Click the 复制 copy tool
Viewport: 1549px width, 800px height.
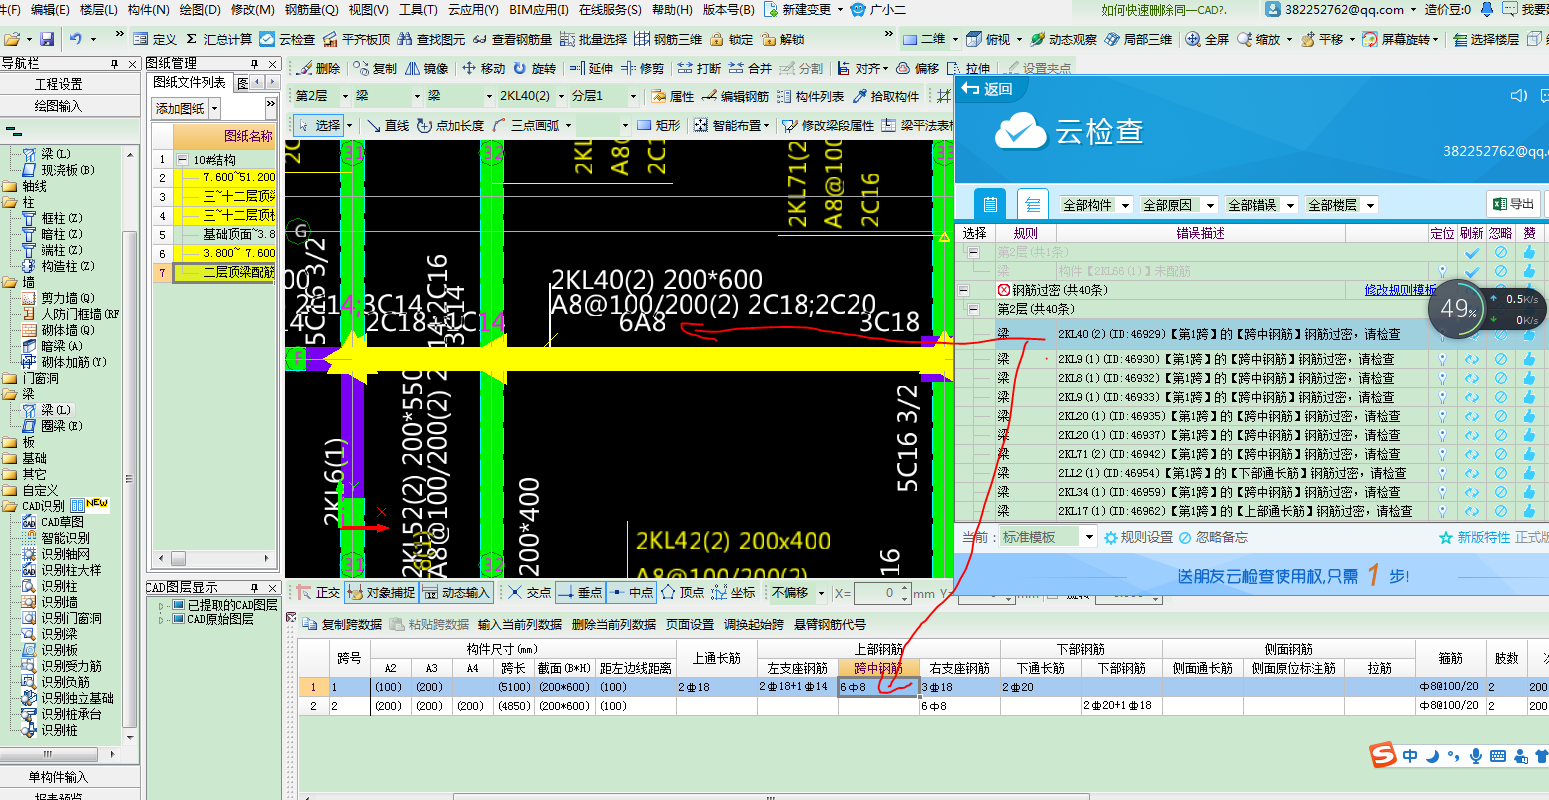point(375,68)
